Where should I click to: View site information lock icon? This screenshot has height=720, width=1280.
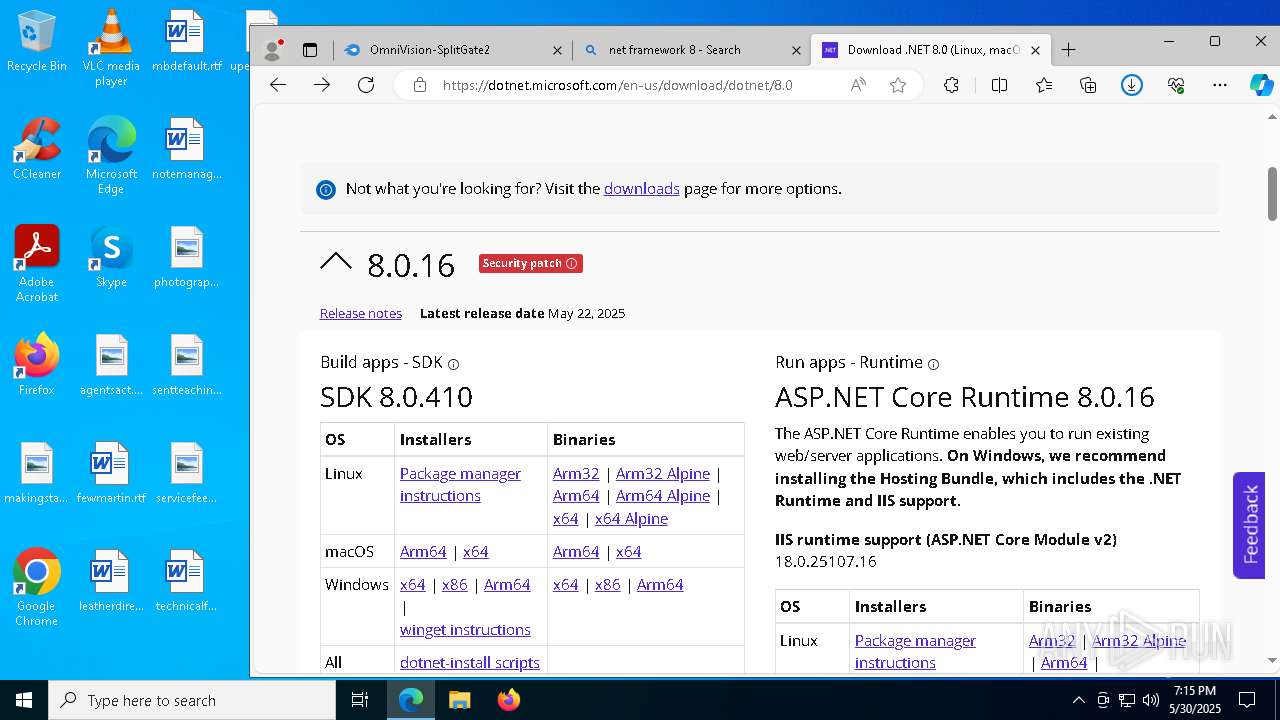coord(420,85)
